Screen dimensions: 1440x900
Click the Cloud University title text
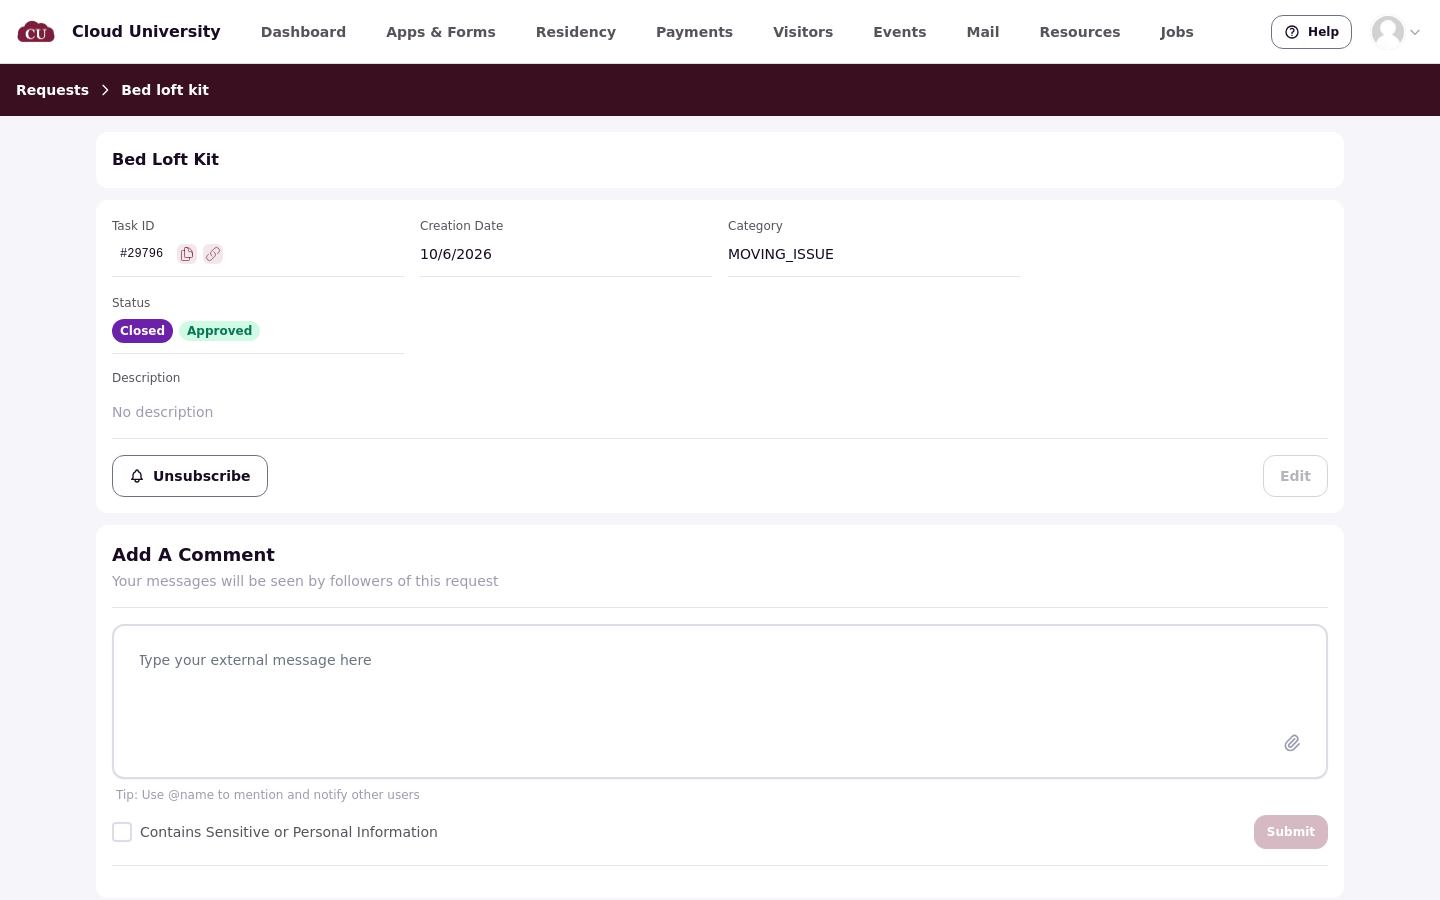pyautogui.click(x=146, y=32)
